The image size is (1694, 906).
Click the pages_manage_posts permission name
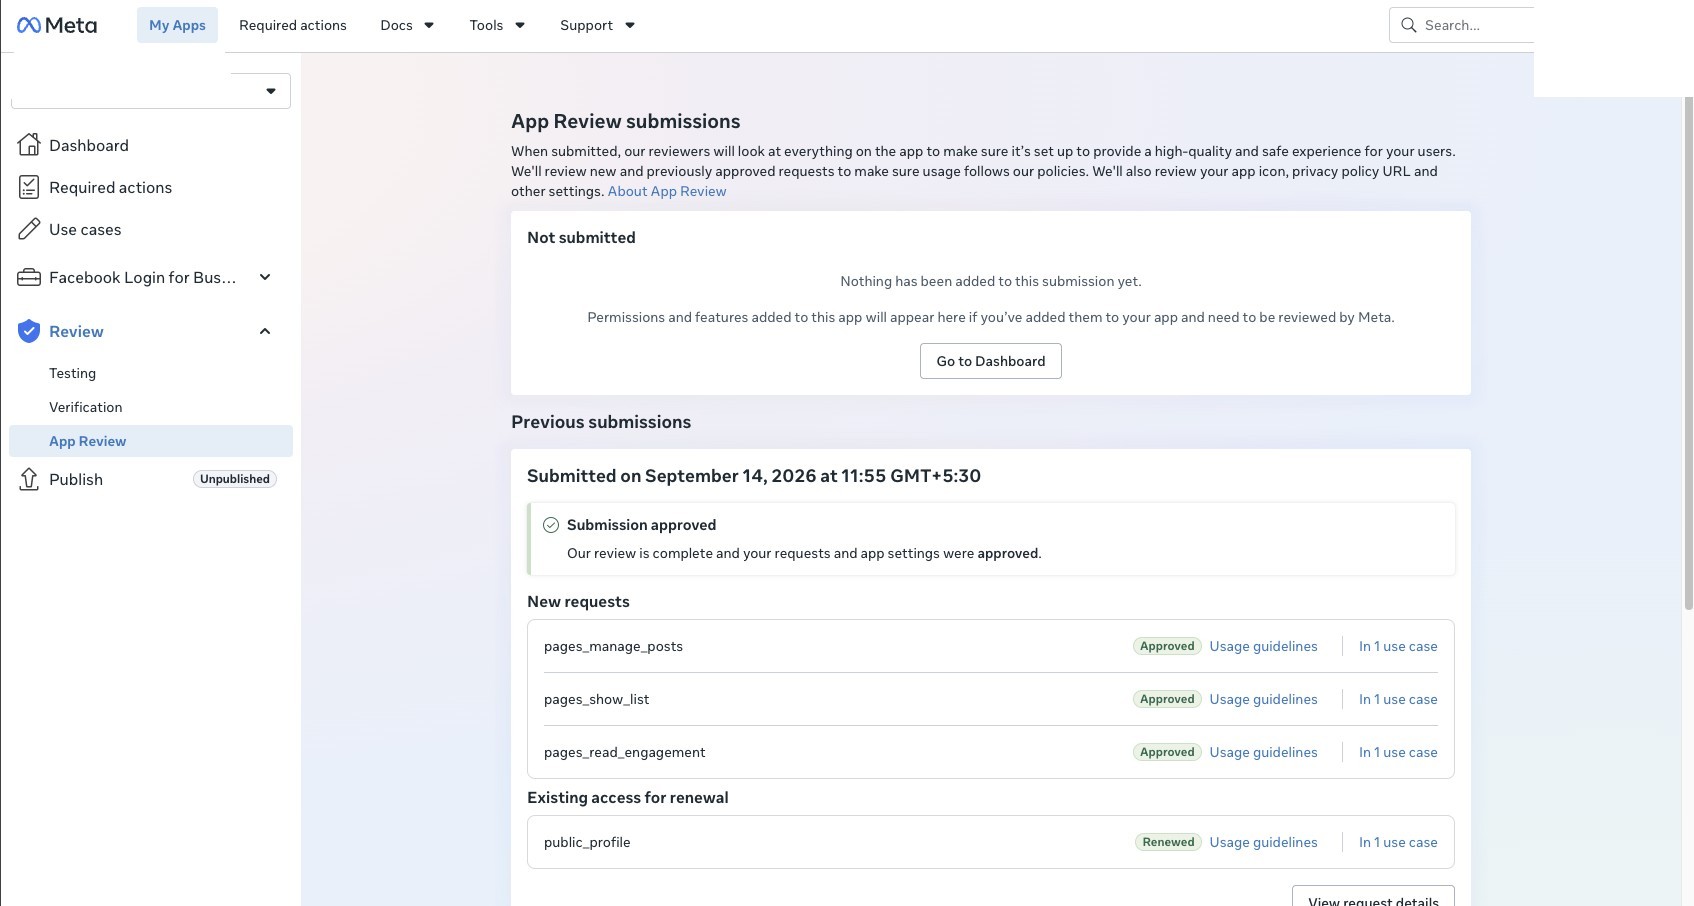point(613,646)
